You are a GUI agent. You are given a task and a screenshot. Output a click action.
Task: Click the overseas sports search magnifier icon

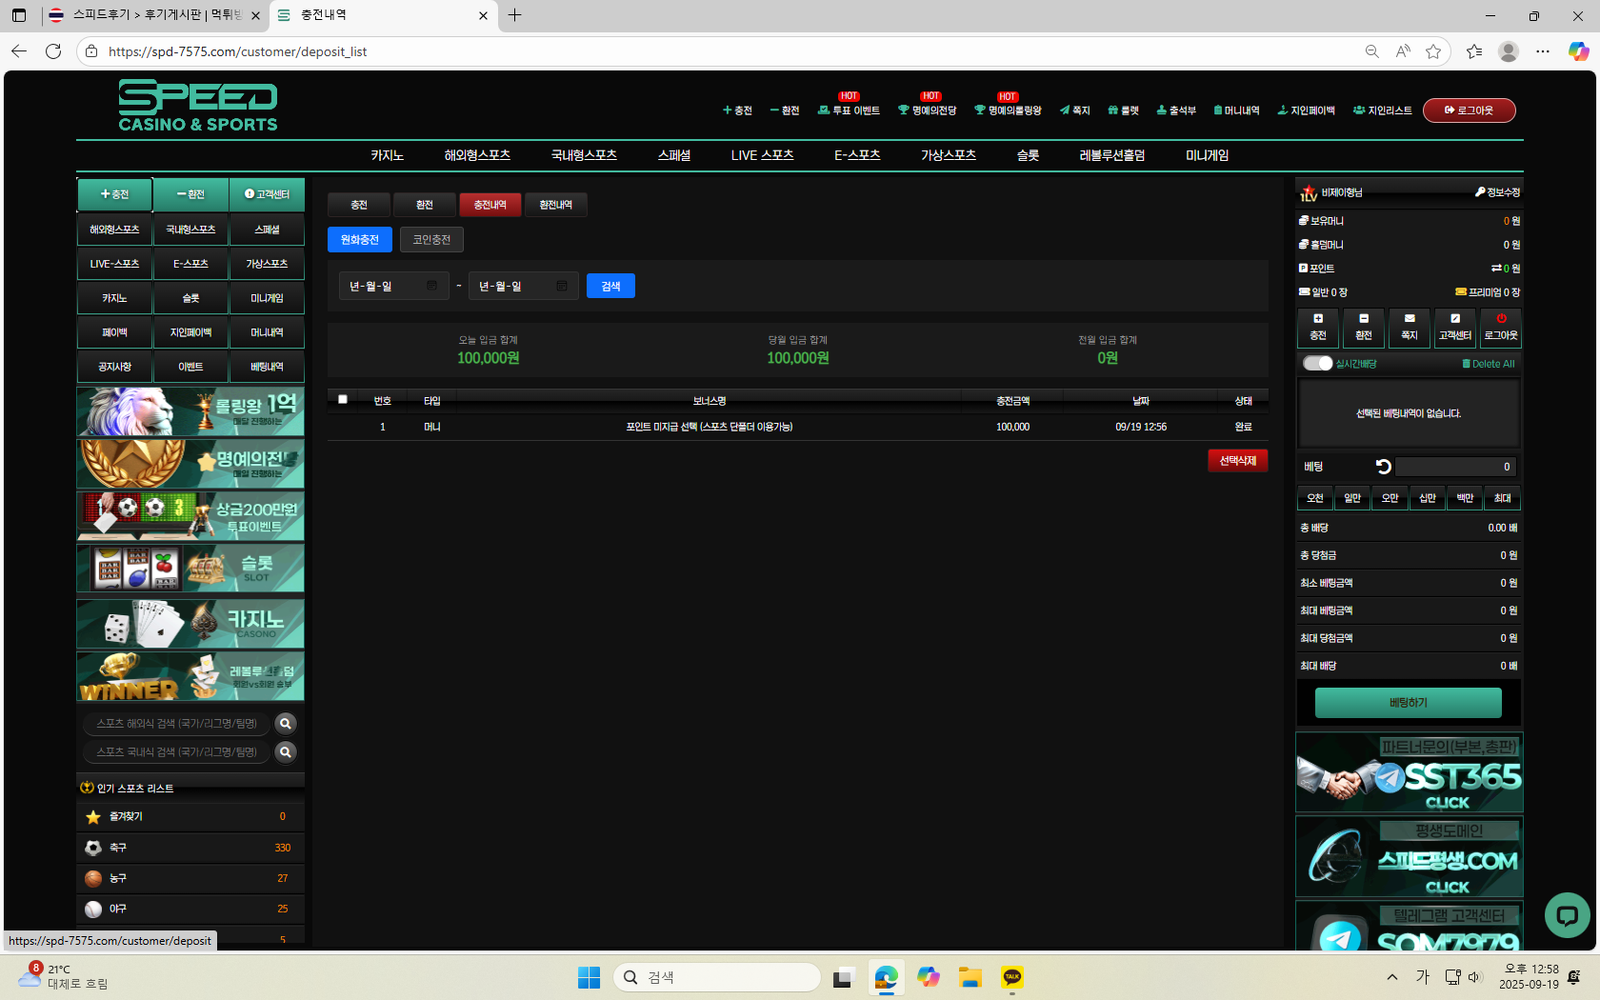[286, 723]
